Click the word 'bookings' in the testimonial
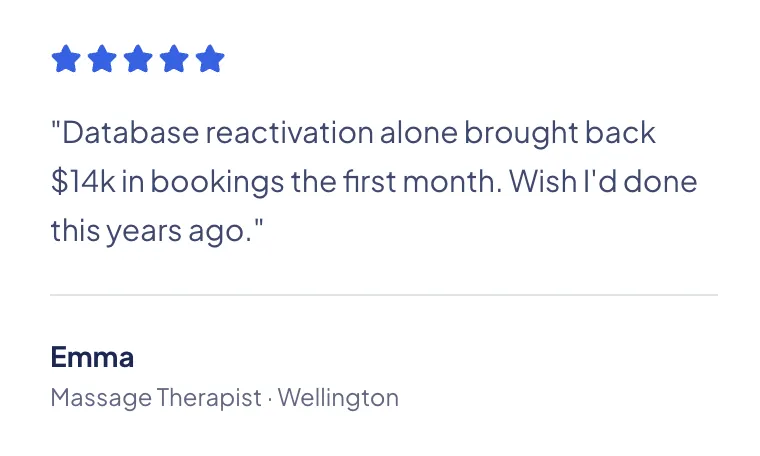The width and height of the screenshot is (760, 456). [x=217, y=183]
